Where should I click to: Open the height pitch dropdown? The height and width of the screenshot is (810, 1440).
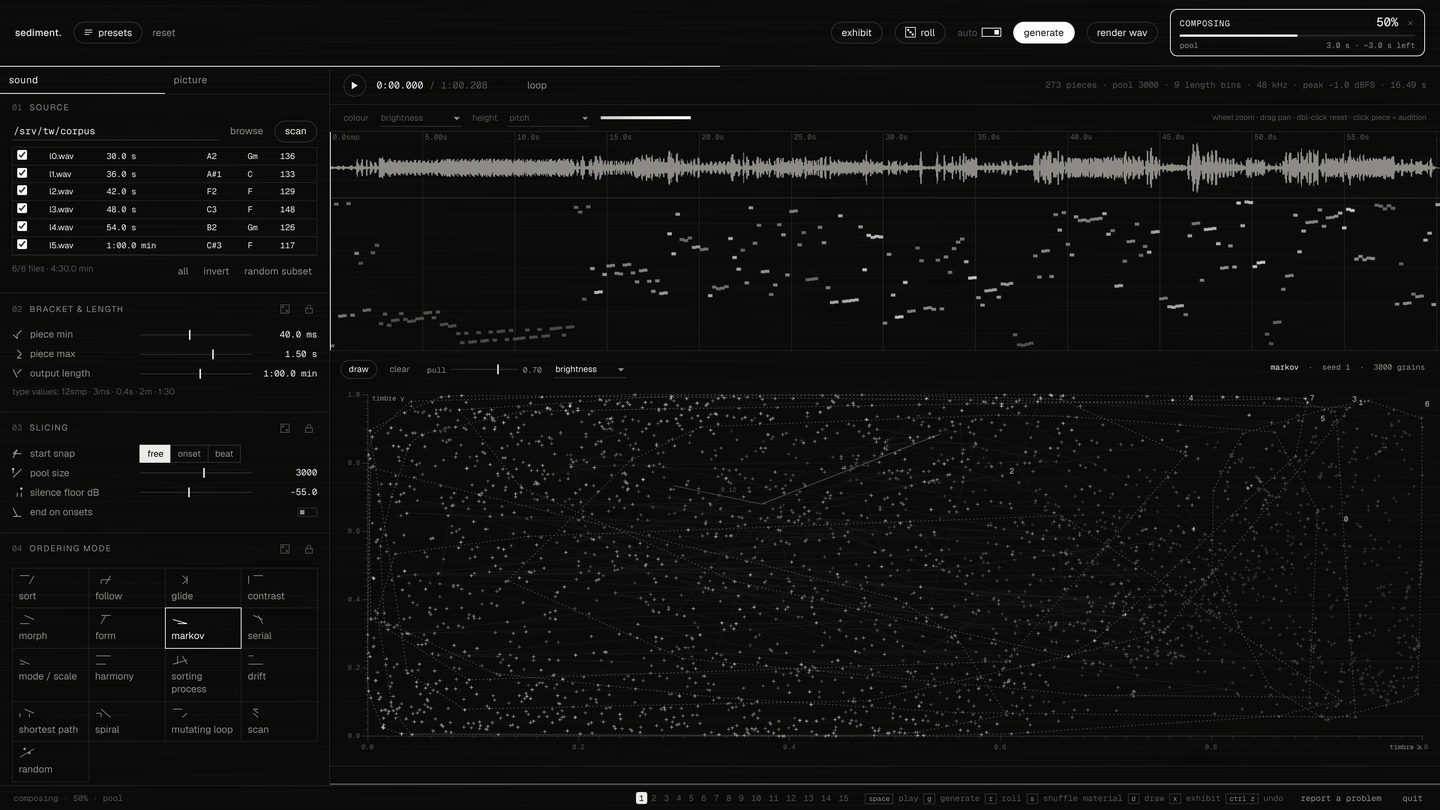coord(549,118)
